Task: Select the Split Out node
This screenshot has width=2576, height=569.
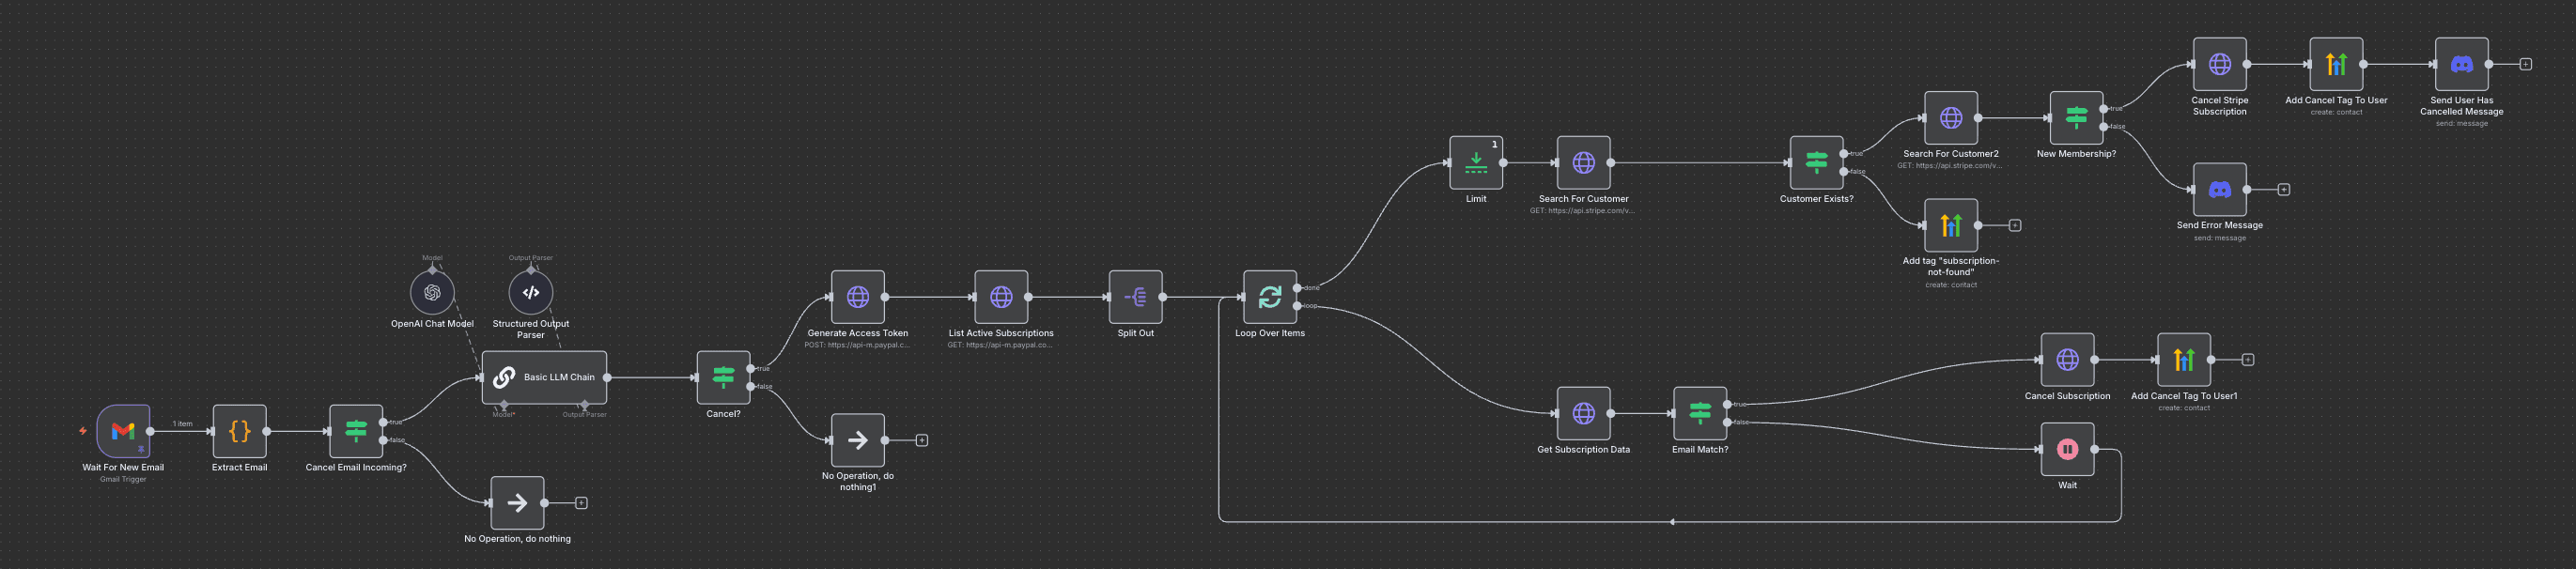Action: [x=1135, y=297]
